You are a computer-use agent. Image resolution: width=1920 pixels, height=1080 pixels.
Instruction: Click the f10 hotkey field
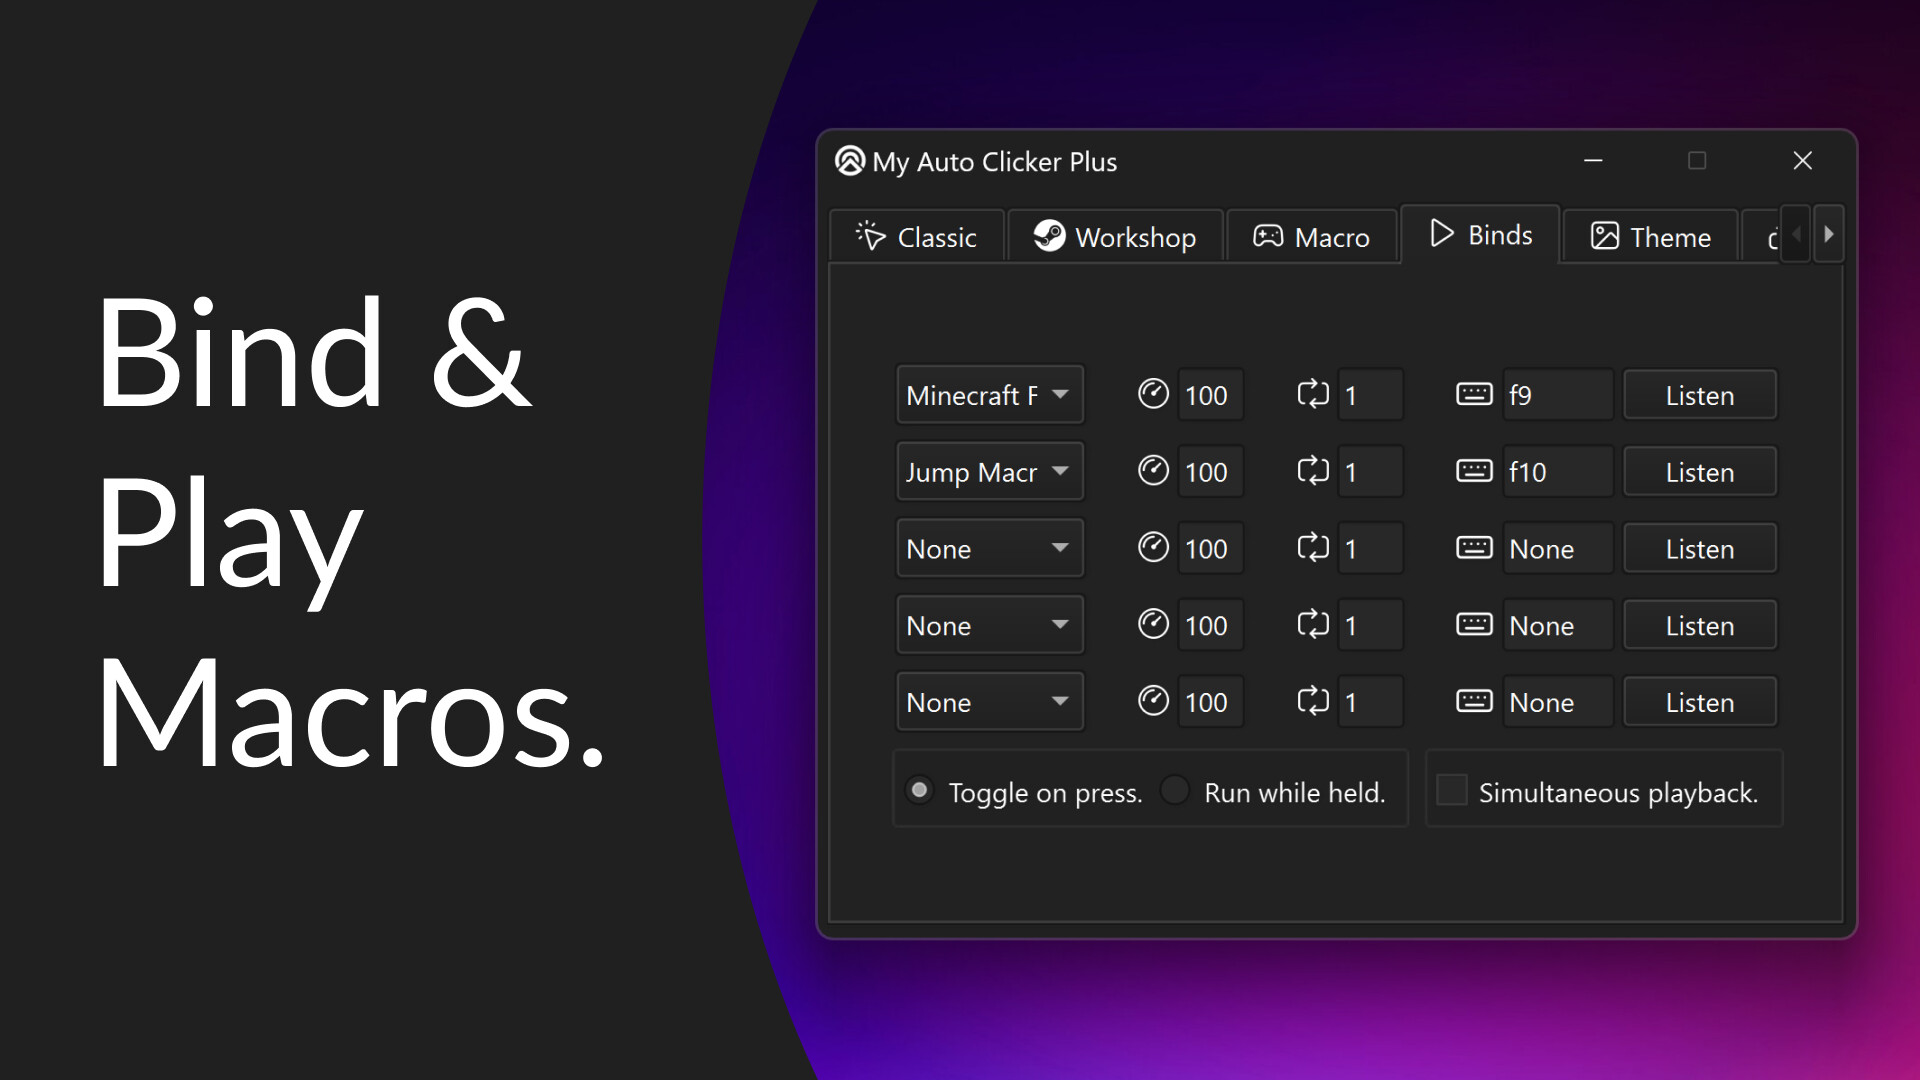click(1557, 472)
